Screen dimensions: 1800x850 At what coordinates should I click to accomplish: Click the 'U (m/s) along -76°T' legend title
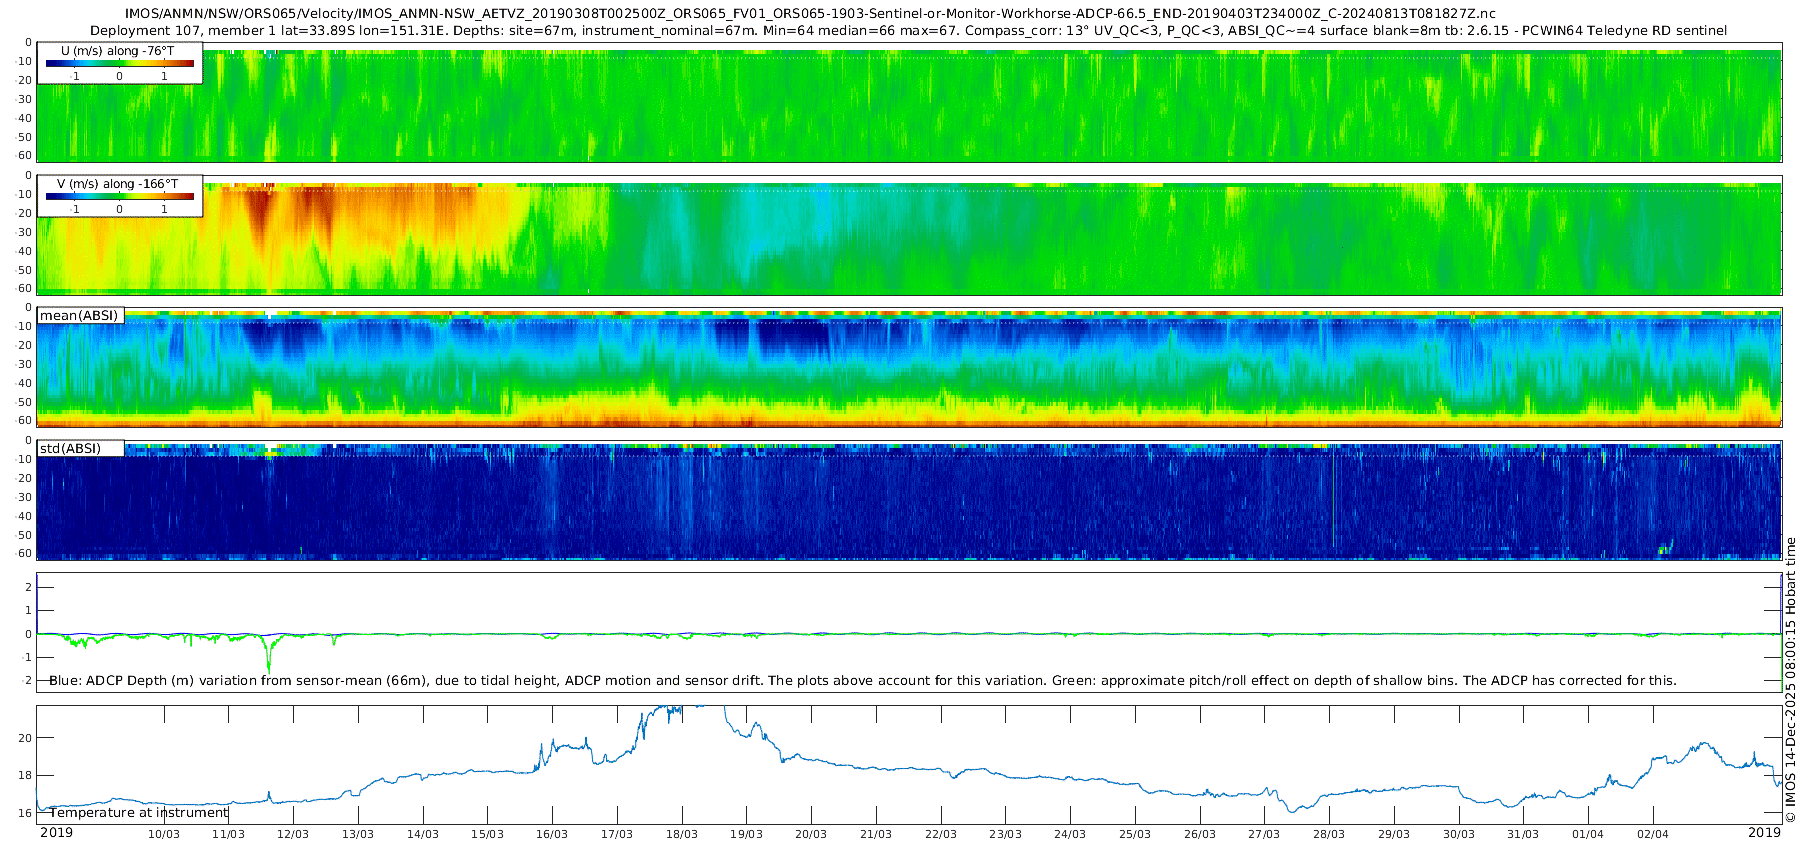pos(118,50)
